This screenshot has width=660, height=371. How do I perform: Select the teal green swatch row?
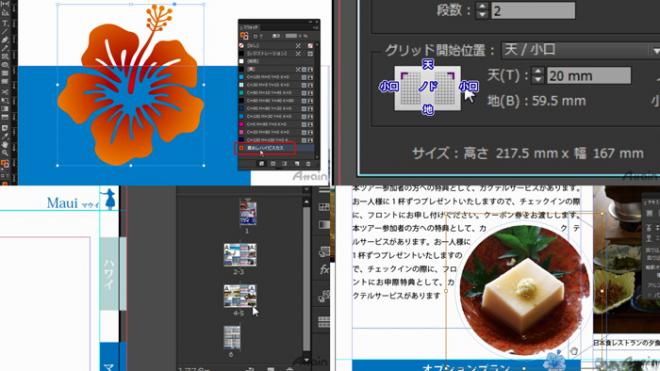tap(277, 93)
